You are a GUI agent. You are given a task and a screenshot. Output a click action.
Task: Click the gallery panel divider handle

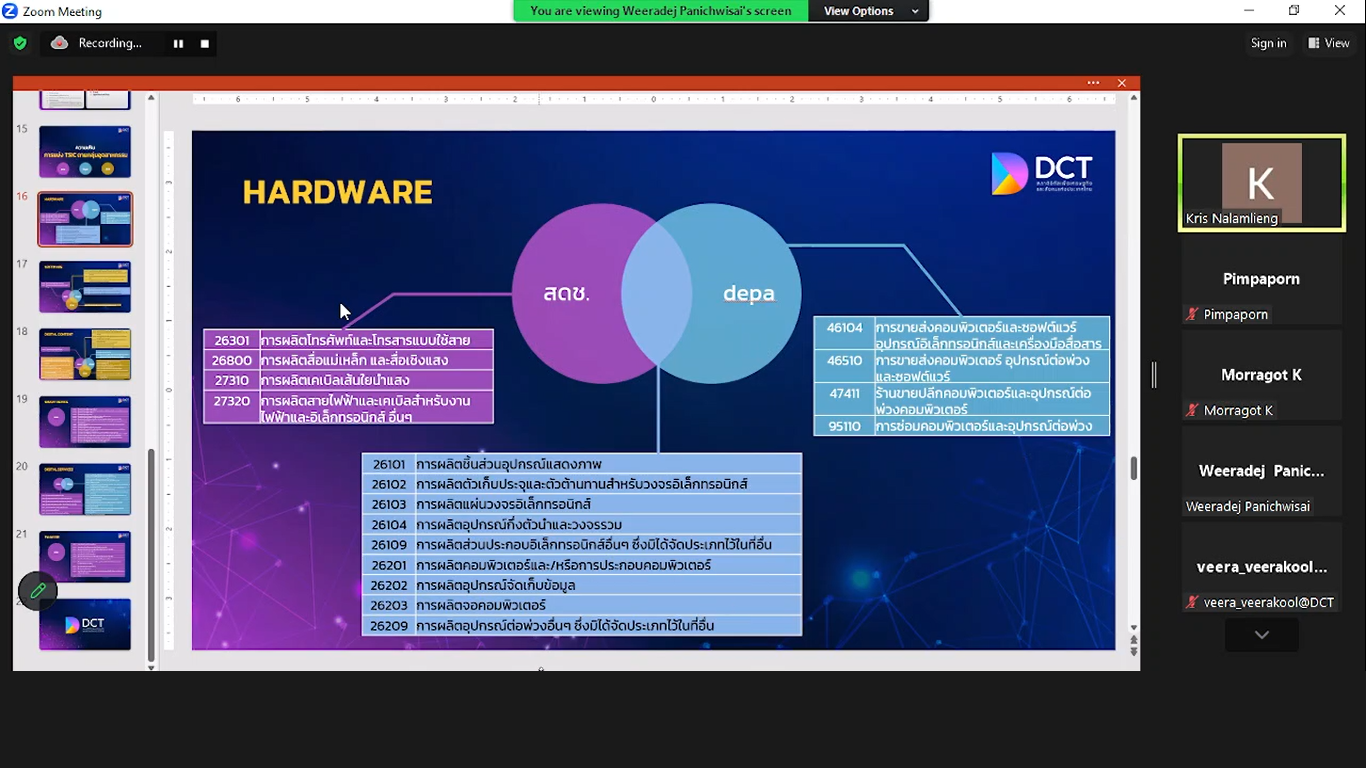point(1154,375)
